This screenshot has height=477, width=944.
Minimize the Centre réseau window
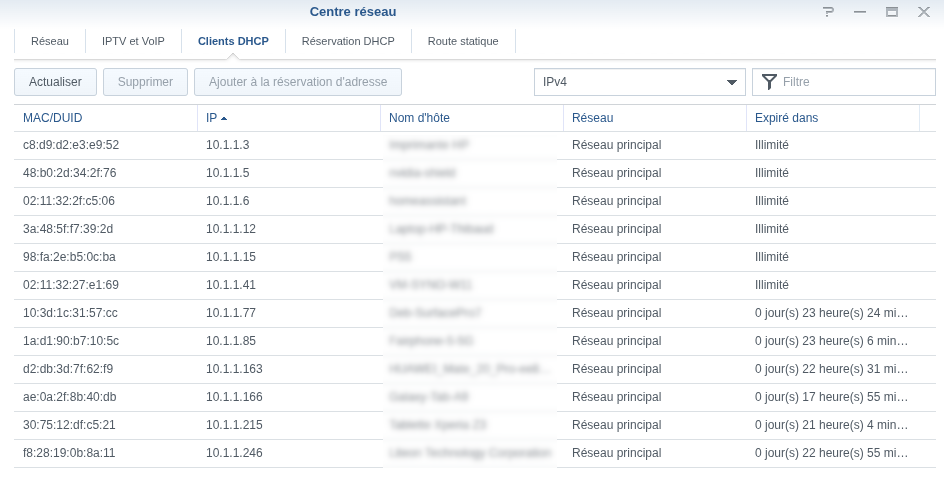click(x=859, y=12)
